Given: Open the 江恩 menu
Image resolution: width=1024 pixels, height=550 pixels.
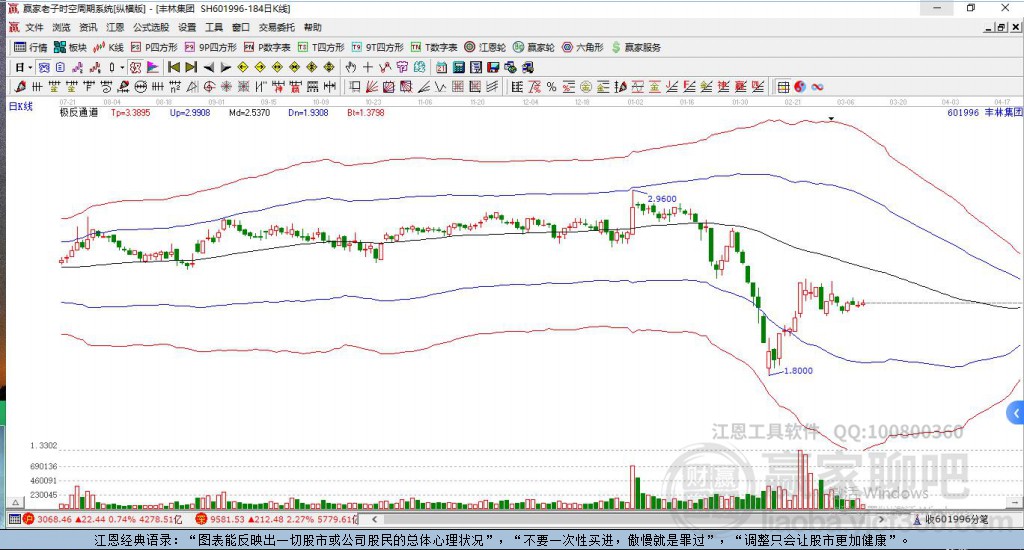Looking at the screenshot, I should (116, 27).
